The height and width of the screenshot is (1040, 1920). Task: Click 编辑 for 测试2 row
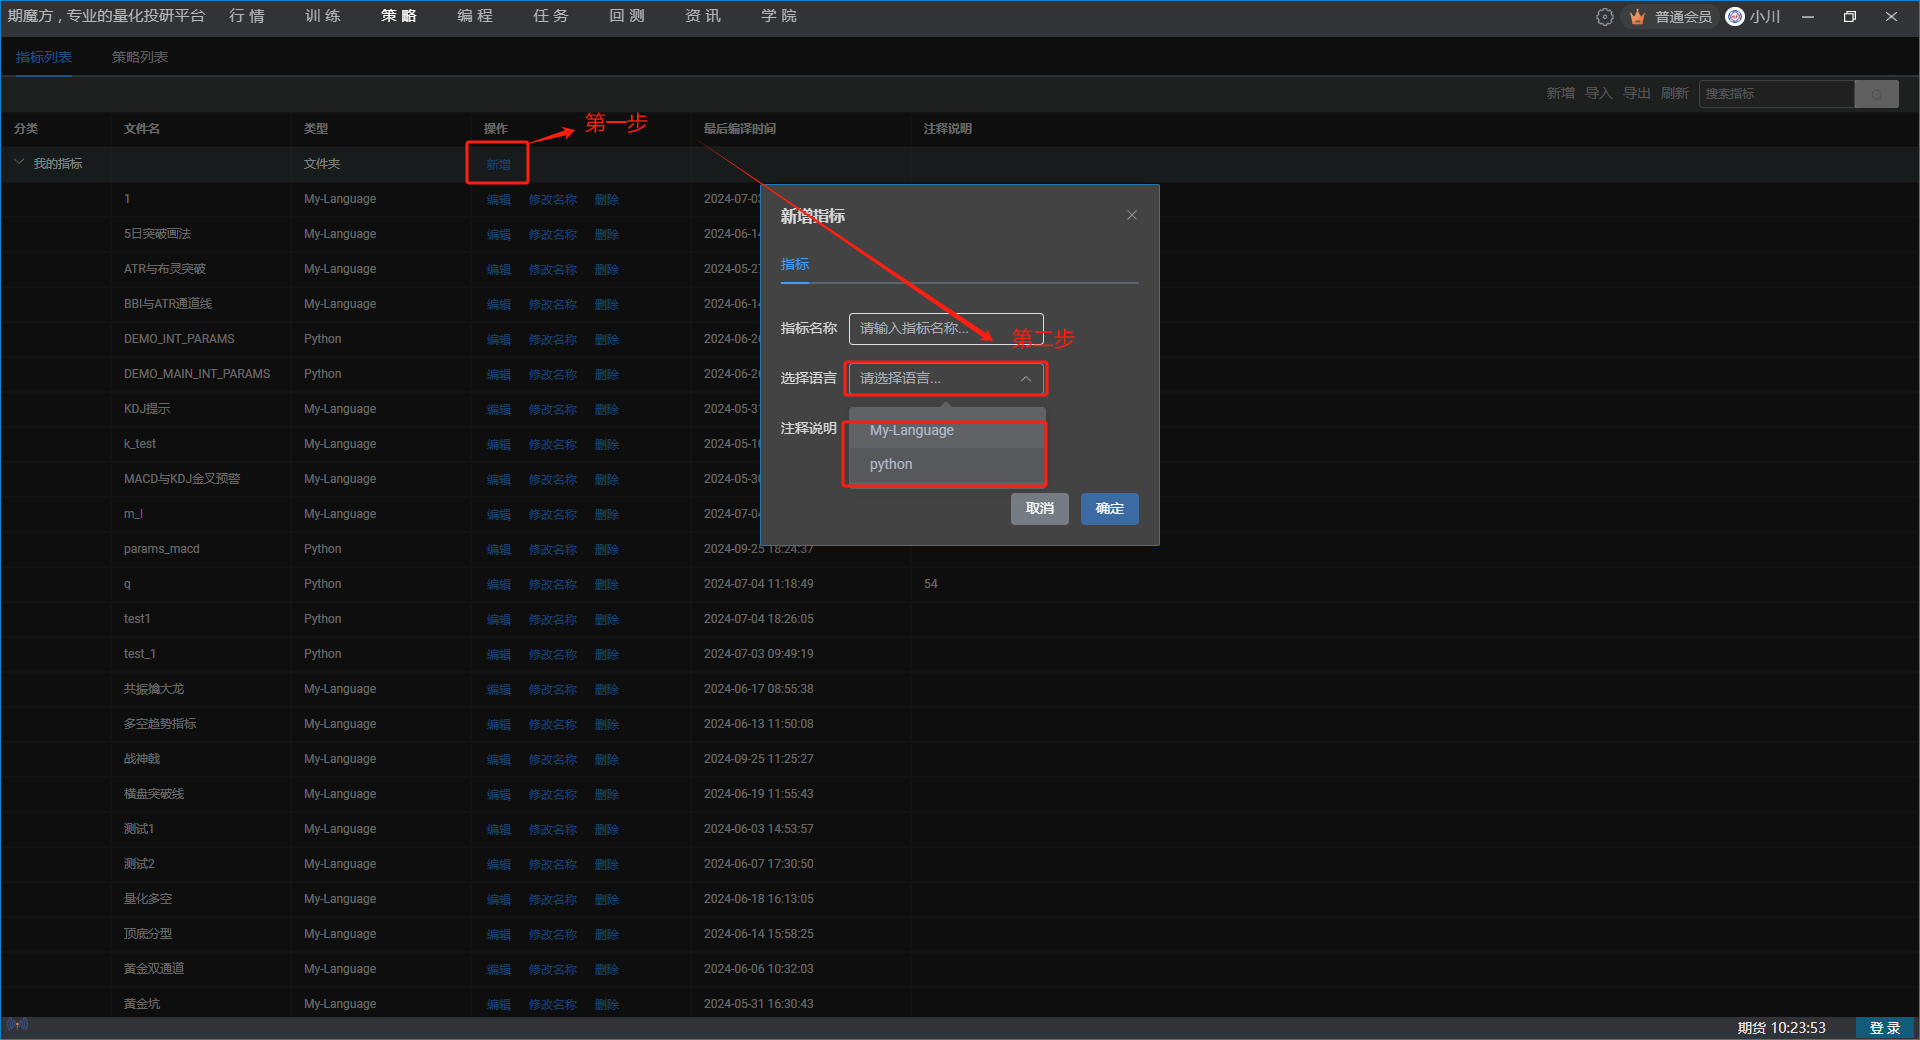pyautogui.click(x=498, y=865)
